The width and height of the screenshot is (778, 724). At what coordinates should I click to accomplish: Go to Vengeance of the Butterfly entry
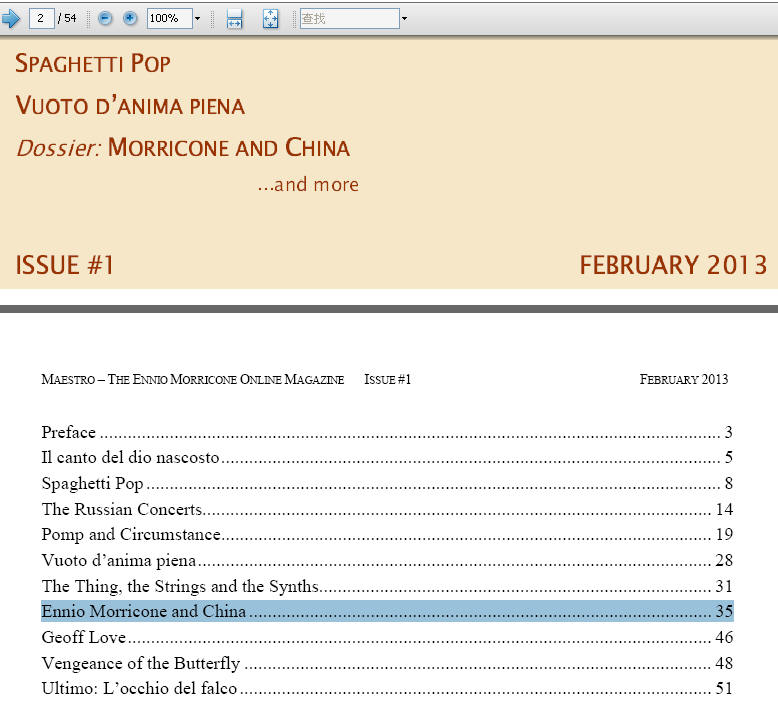coord(387,663)
